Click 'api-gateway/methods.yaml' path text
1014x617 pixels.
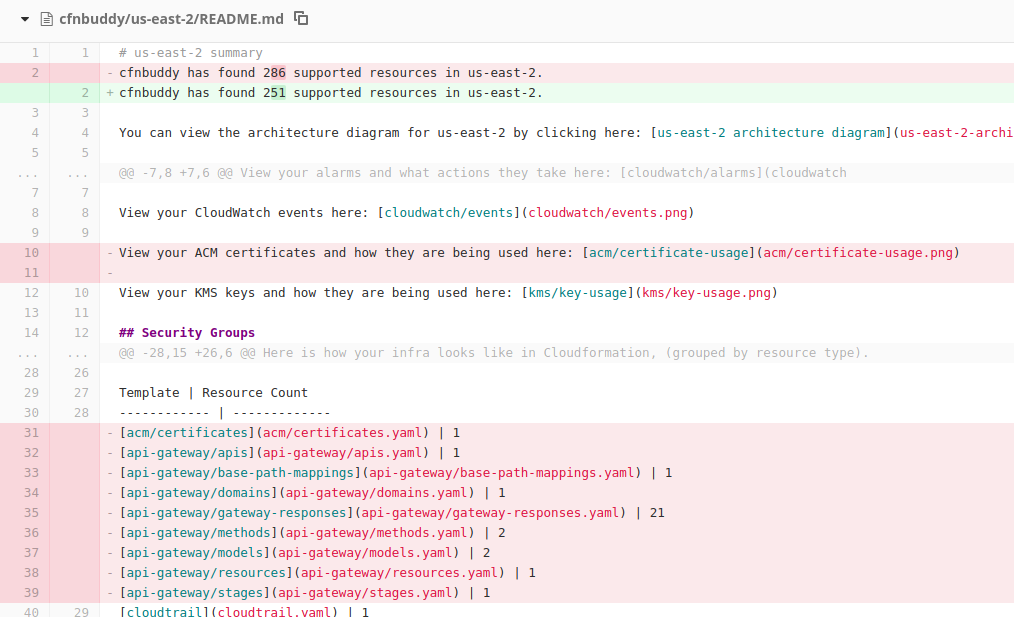pyautogui.click(x=376, y=534)
